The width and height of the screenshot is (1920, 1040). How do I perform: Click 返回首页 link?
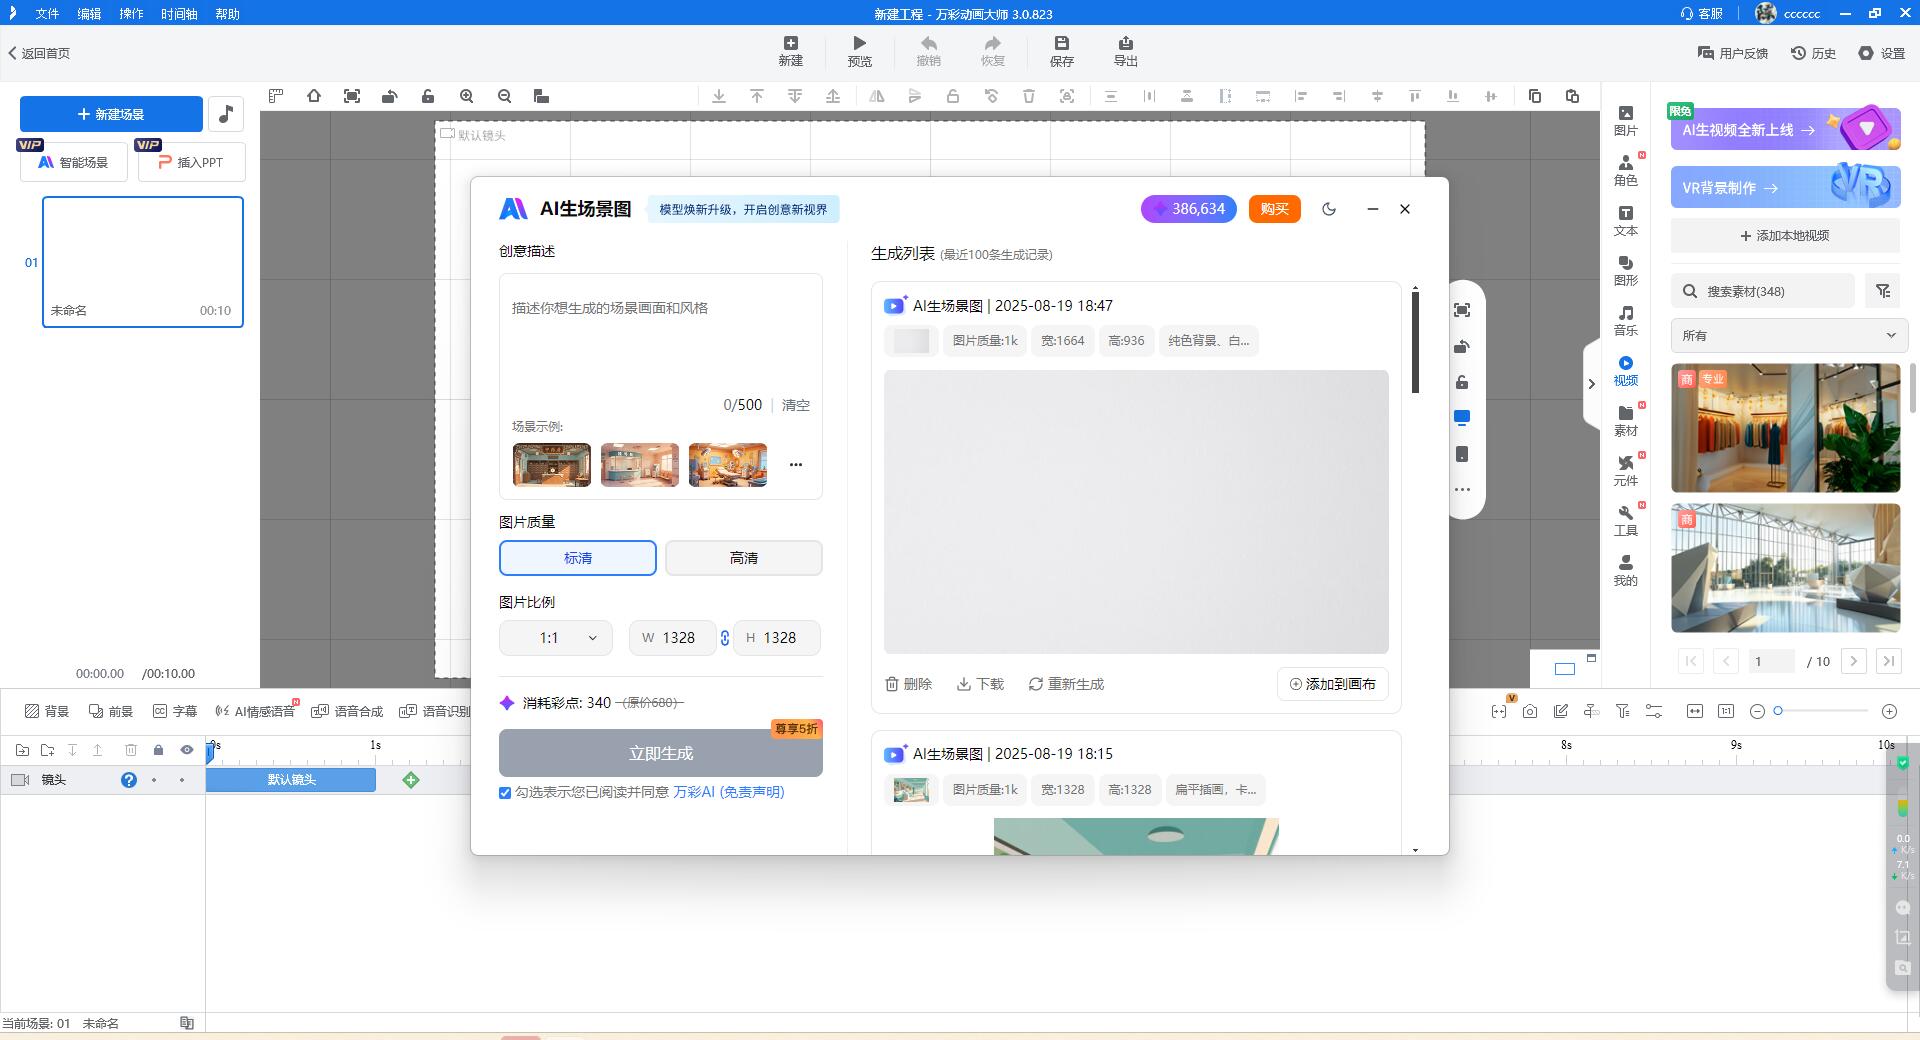click(39, 53)
